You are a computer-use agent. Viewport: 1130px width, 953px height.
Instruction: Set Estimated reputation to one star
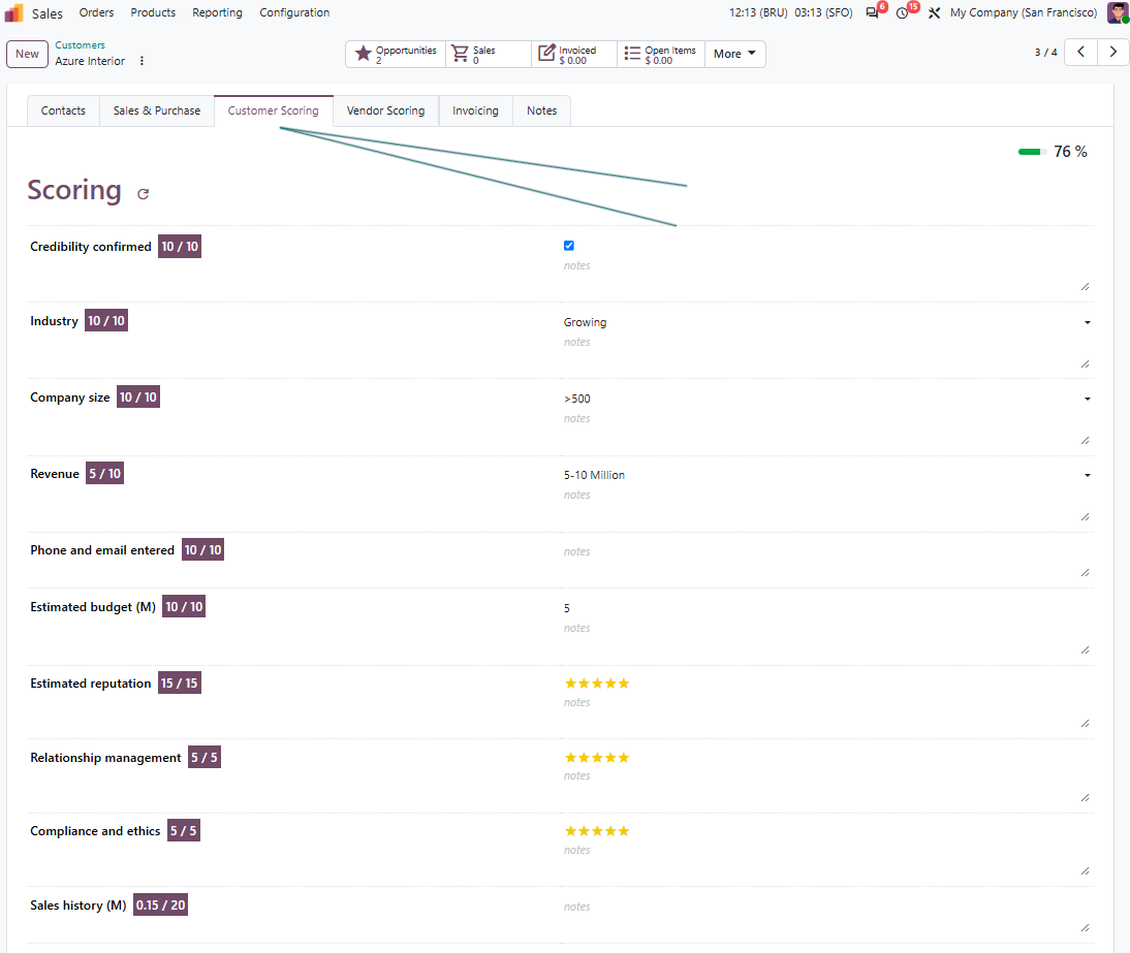[570, 683]
